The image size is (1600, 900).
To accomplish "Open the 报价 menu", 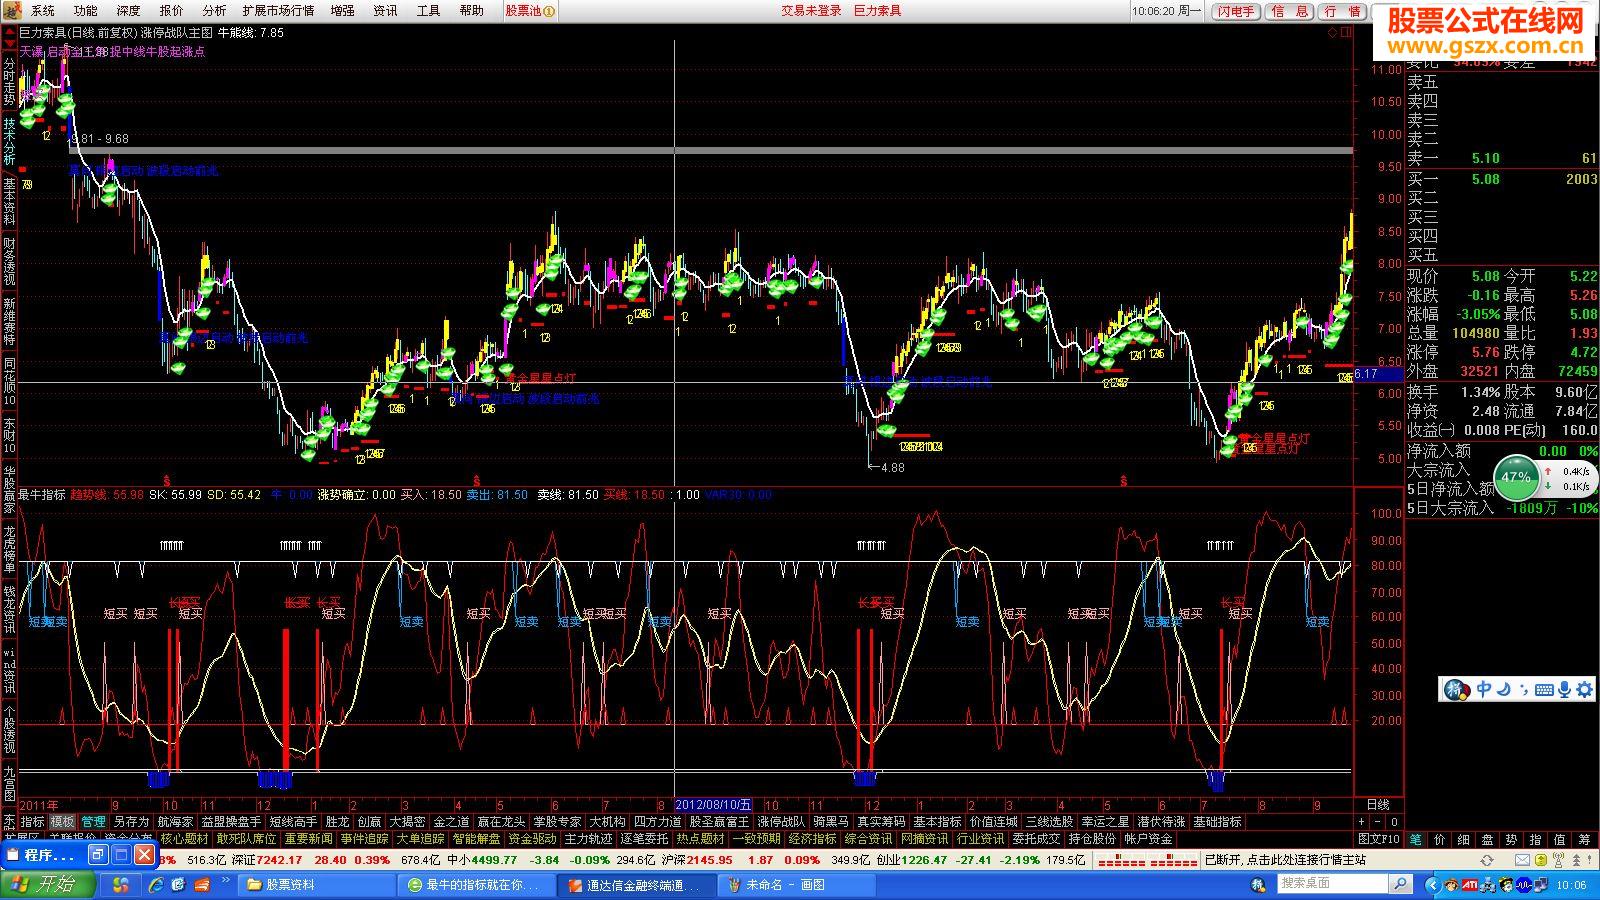I will click(172, 10).
